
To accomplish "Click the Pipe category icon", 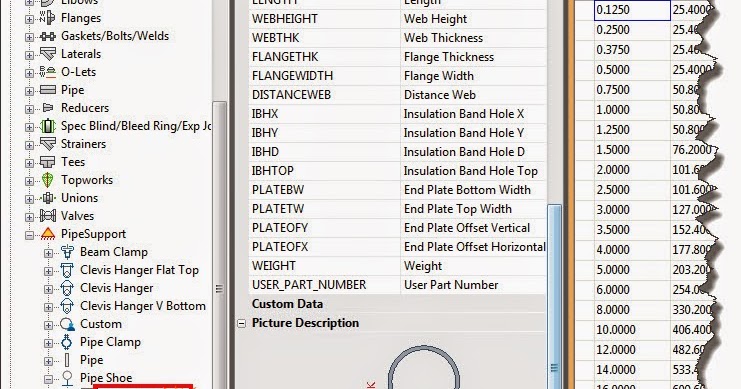I will pos(47,90).
